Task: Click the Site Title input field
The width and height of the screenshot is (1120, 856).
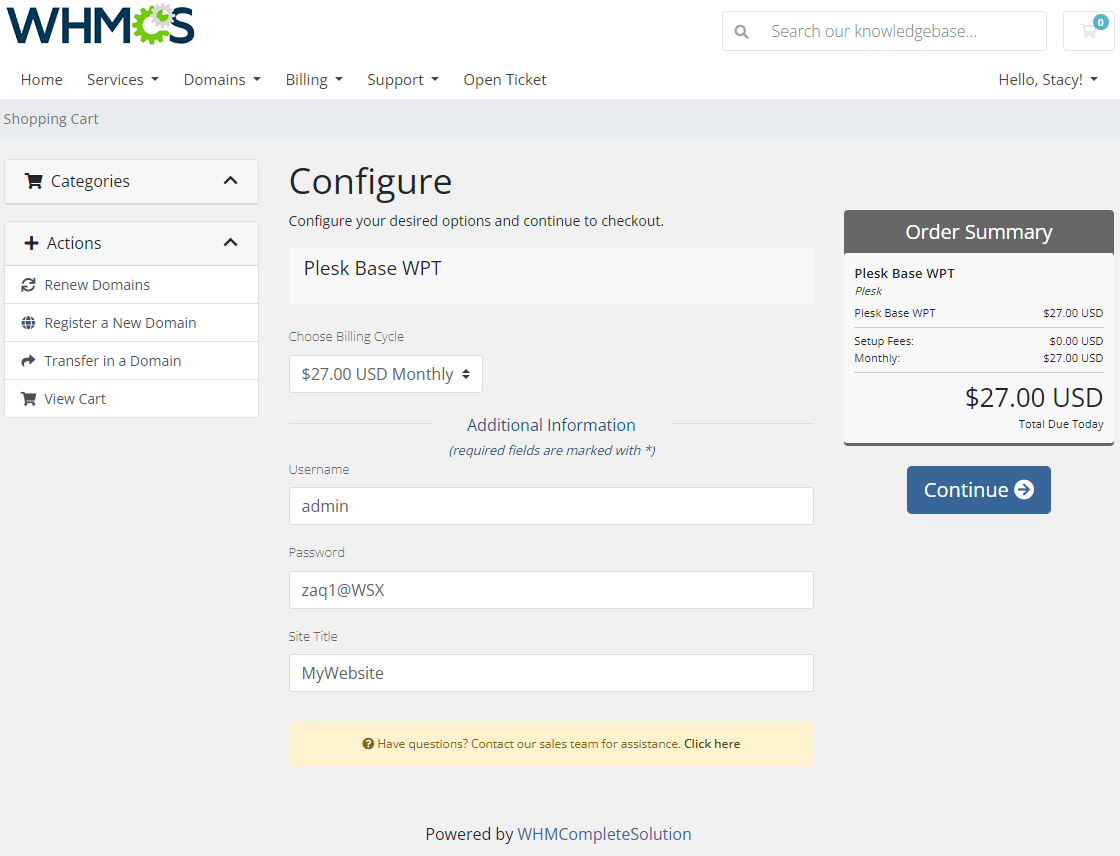Action: pos(551,673)
